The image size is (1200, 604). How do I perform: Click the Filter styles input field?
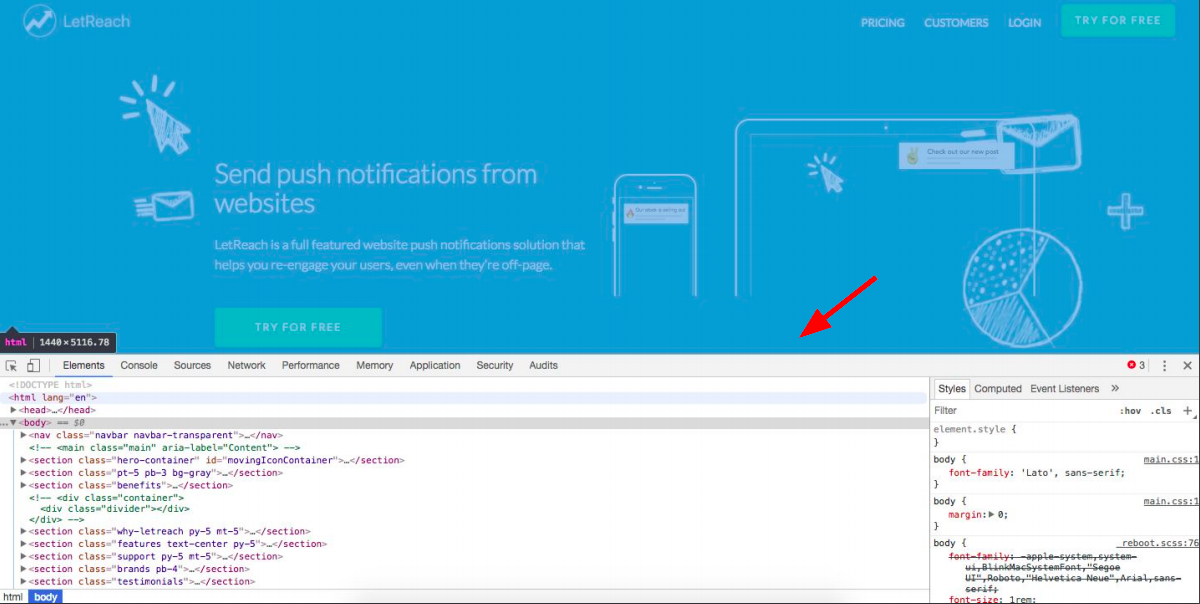pos(1020,411)
